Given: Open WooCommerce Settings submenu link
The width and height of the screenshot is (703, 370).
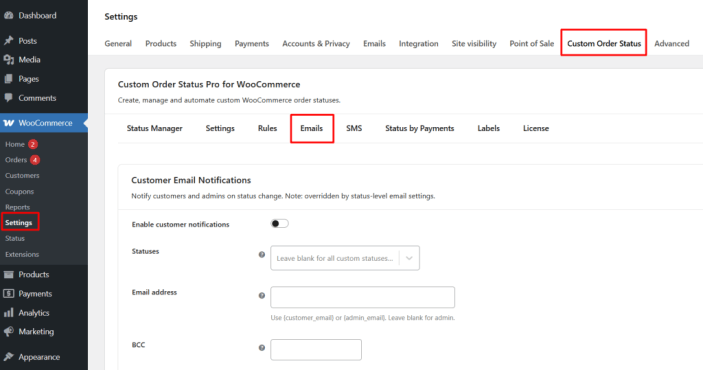Looking at the screenshot, I should click(19, 222).
